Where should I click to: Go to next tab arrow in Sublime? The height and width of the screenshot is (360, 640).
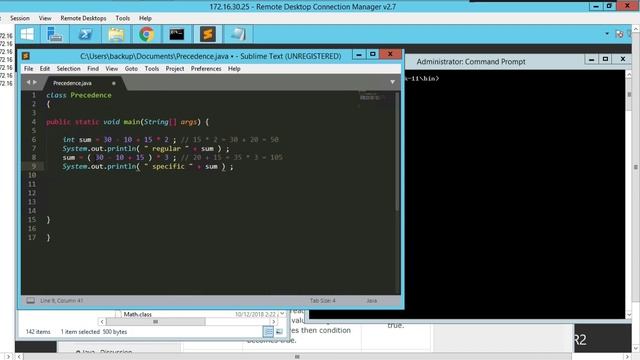(x=35, y=82)
